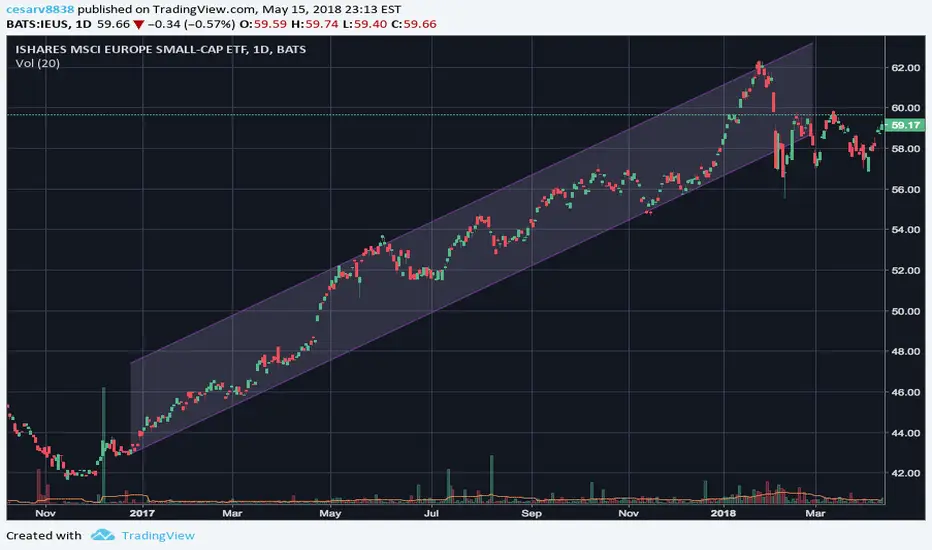
Task: Click the 42.00 price axis label
Action: [x=906, y=474]
